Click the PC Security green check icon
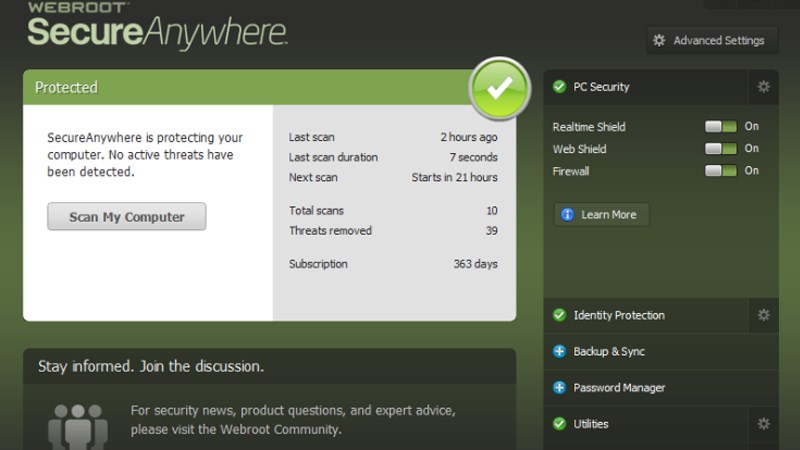800x450 pixels. tap(559, 87)
